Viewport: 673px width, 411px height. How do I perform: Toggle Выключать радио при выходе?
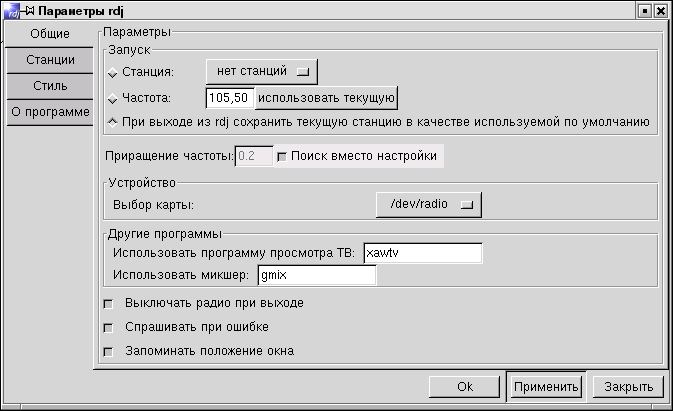click(109, 303)
